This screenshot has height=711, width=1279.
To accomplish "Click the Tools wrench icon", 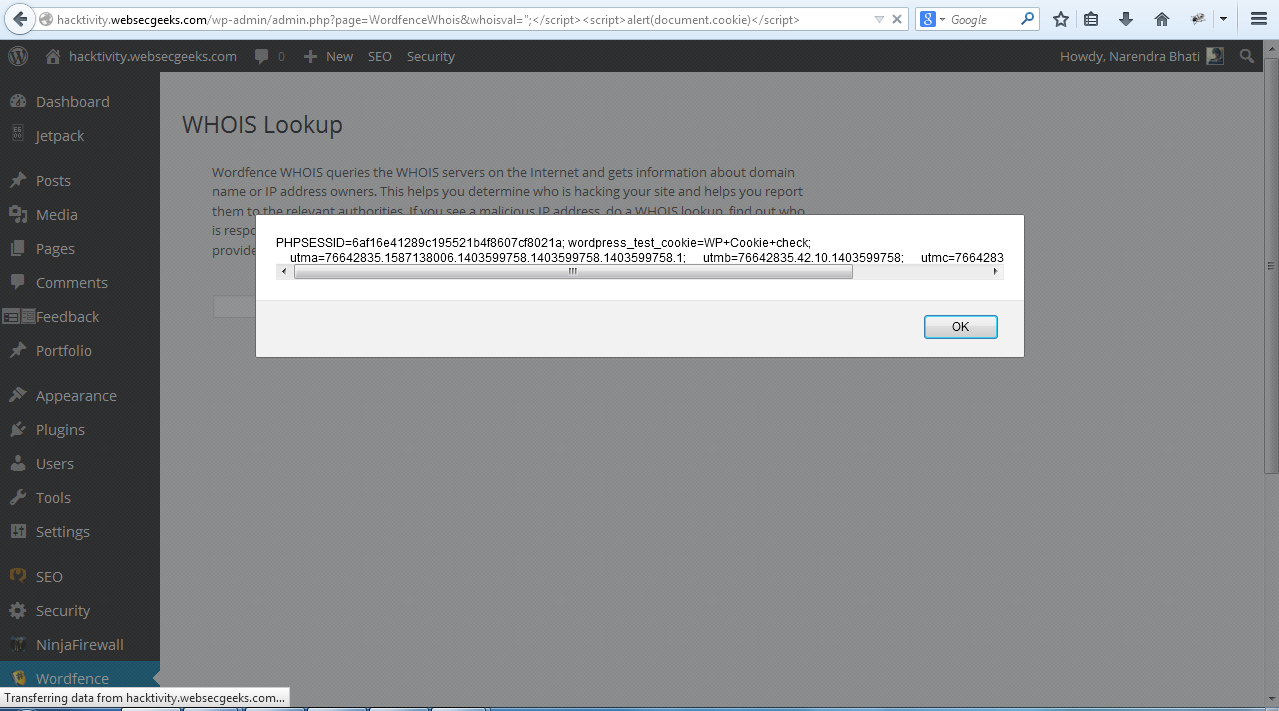I will click(x=18, y=497).
